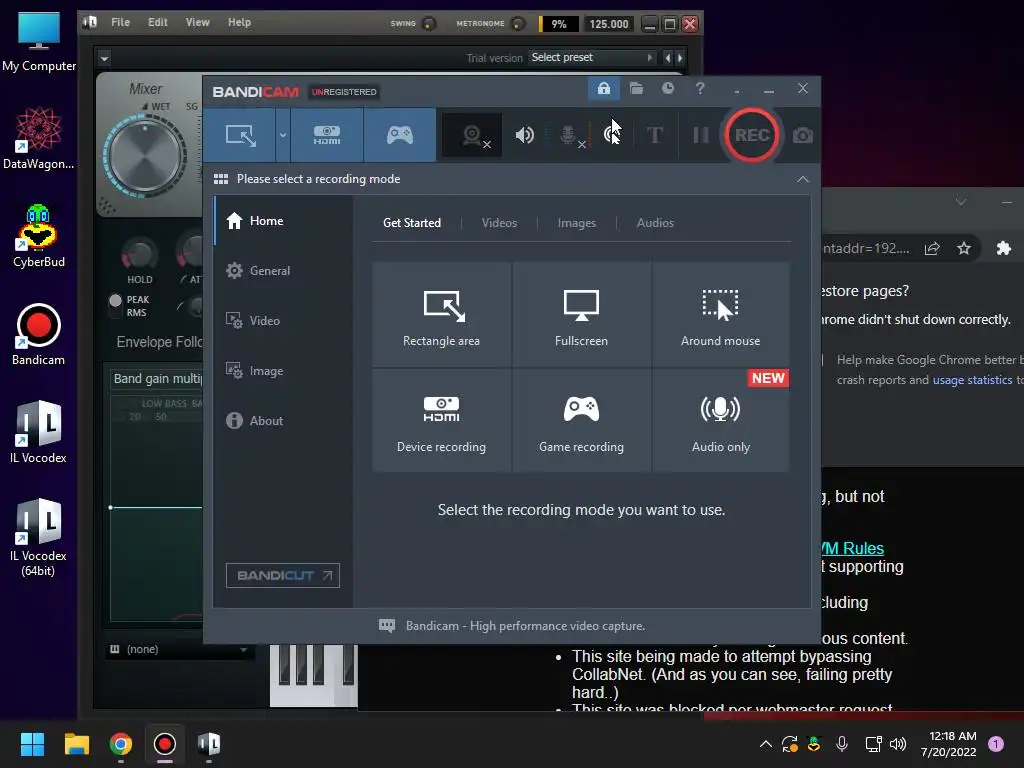Open CyberBud desktop shortcut

[x=39, y=236]
